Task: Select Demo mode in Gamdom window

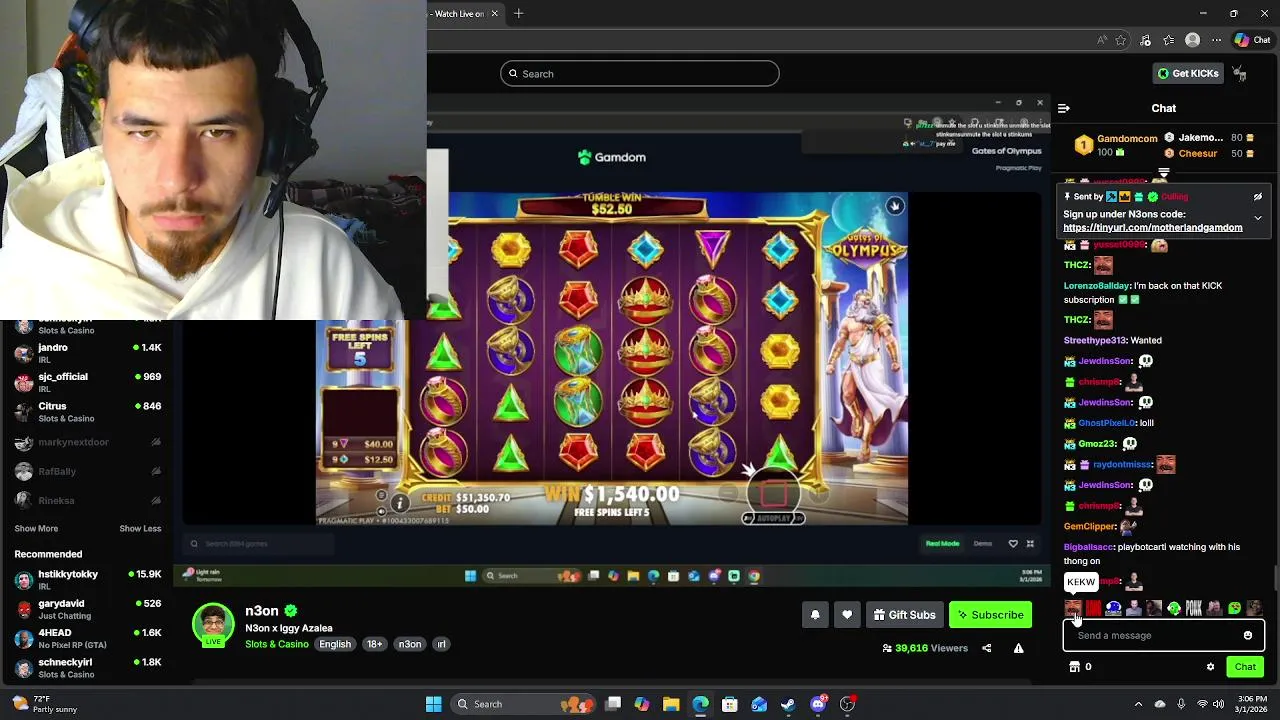Action: click(983, 543)
